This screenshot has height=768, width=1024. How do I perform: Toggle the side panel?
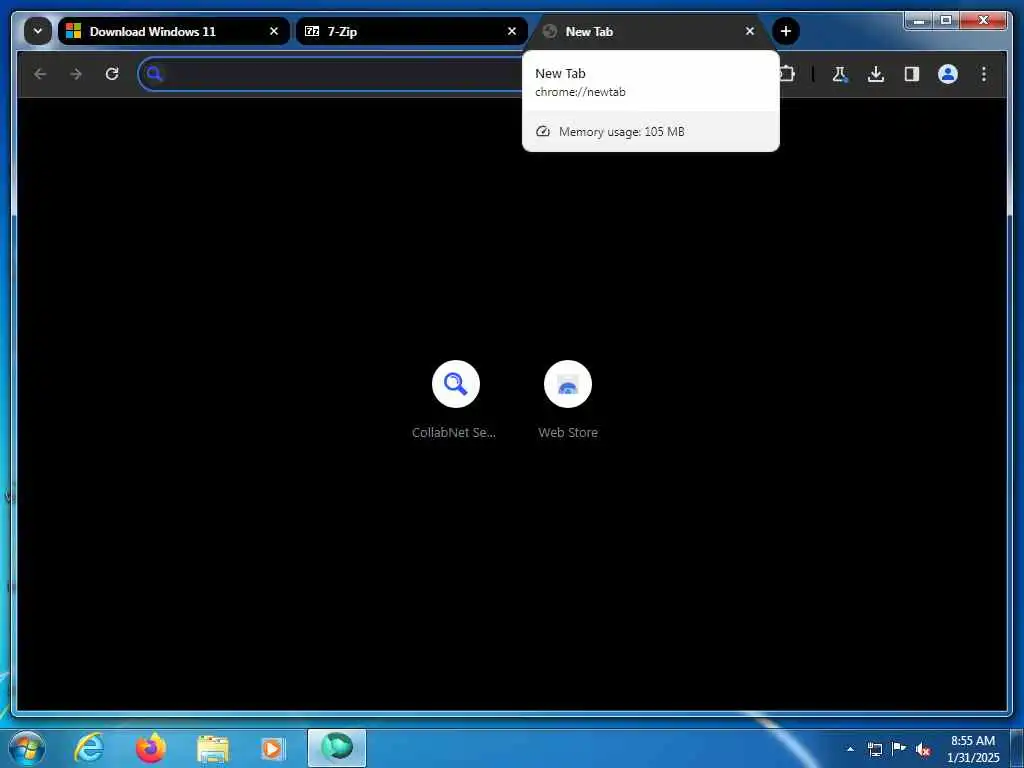(912, 74)
